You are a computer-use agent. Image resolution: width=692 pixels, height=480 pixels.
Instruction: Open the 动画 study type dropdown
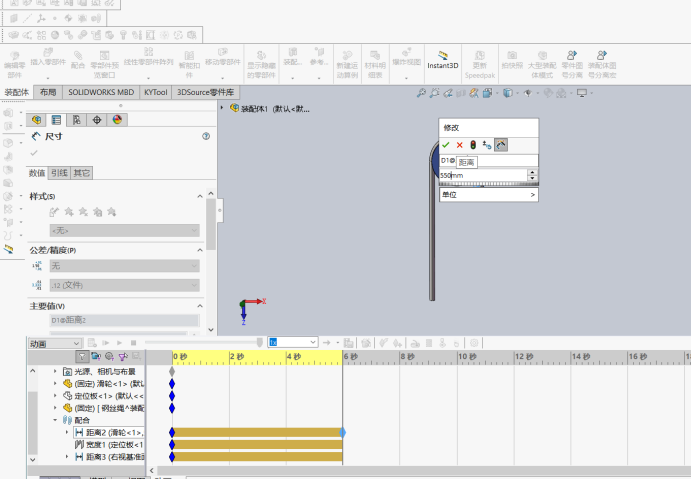click(x=55, y=343)
